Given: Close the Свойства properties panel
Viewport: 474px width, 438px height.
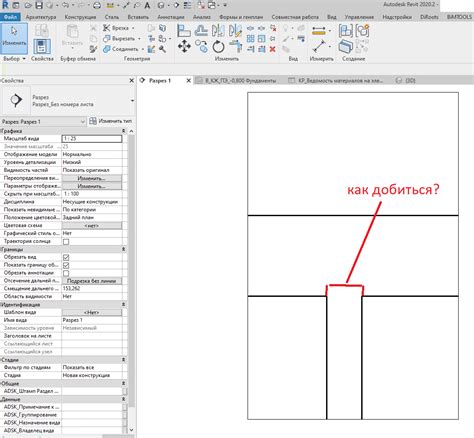Looking at the screenshot, I should [131, 81].
